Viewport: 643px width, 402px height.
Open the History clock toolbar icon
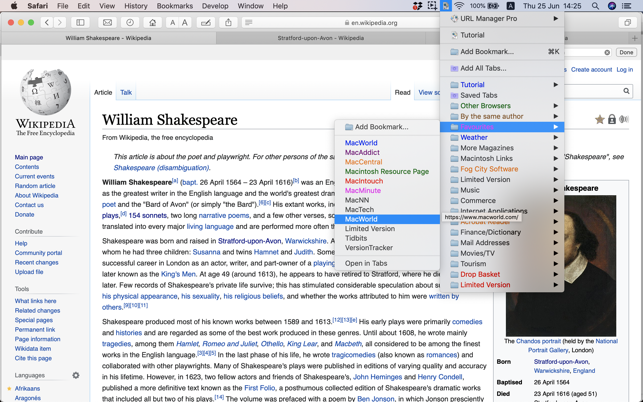pyautogui.click(x=130, y=23)
